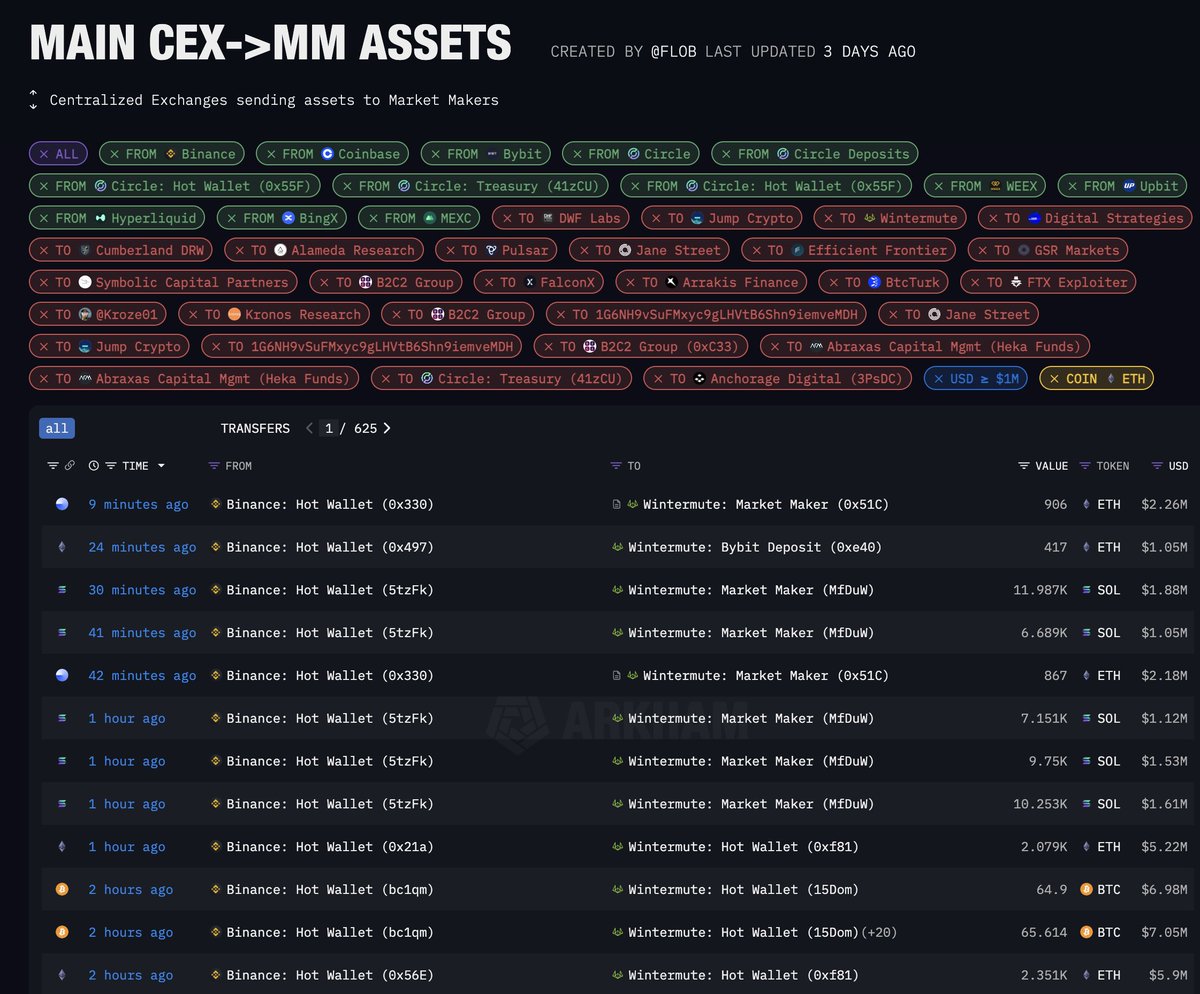The width and height of the screenshot is (1200, 994).
Task: Click the blue 'all' tag above table
Action: point(57,428)
